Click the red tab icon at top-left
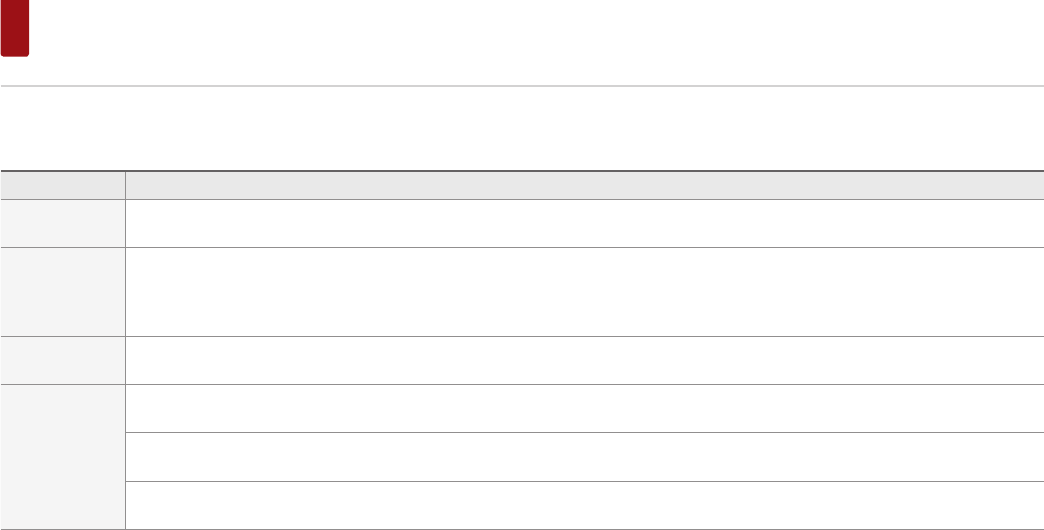The image size is (1044, 530). [15, 28]
